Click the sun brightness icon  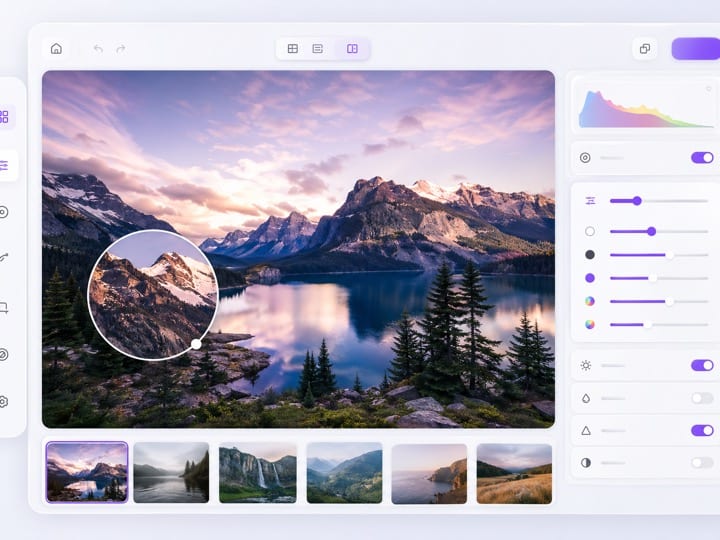tap(586, 366)
